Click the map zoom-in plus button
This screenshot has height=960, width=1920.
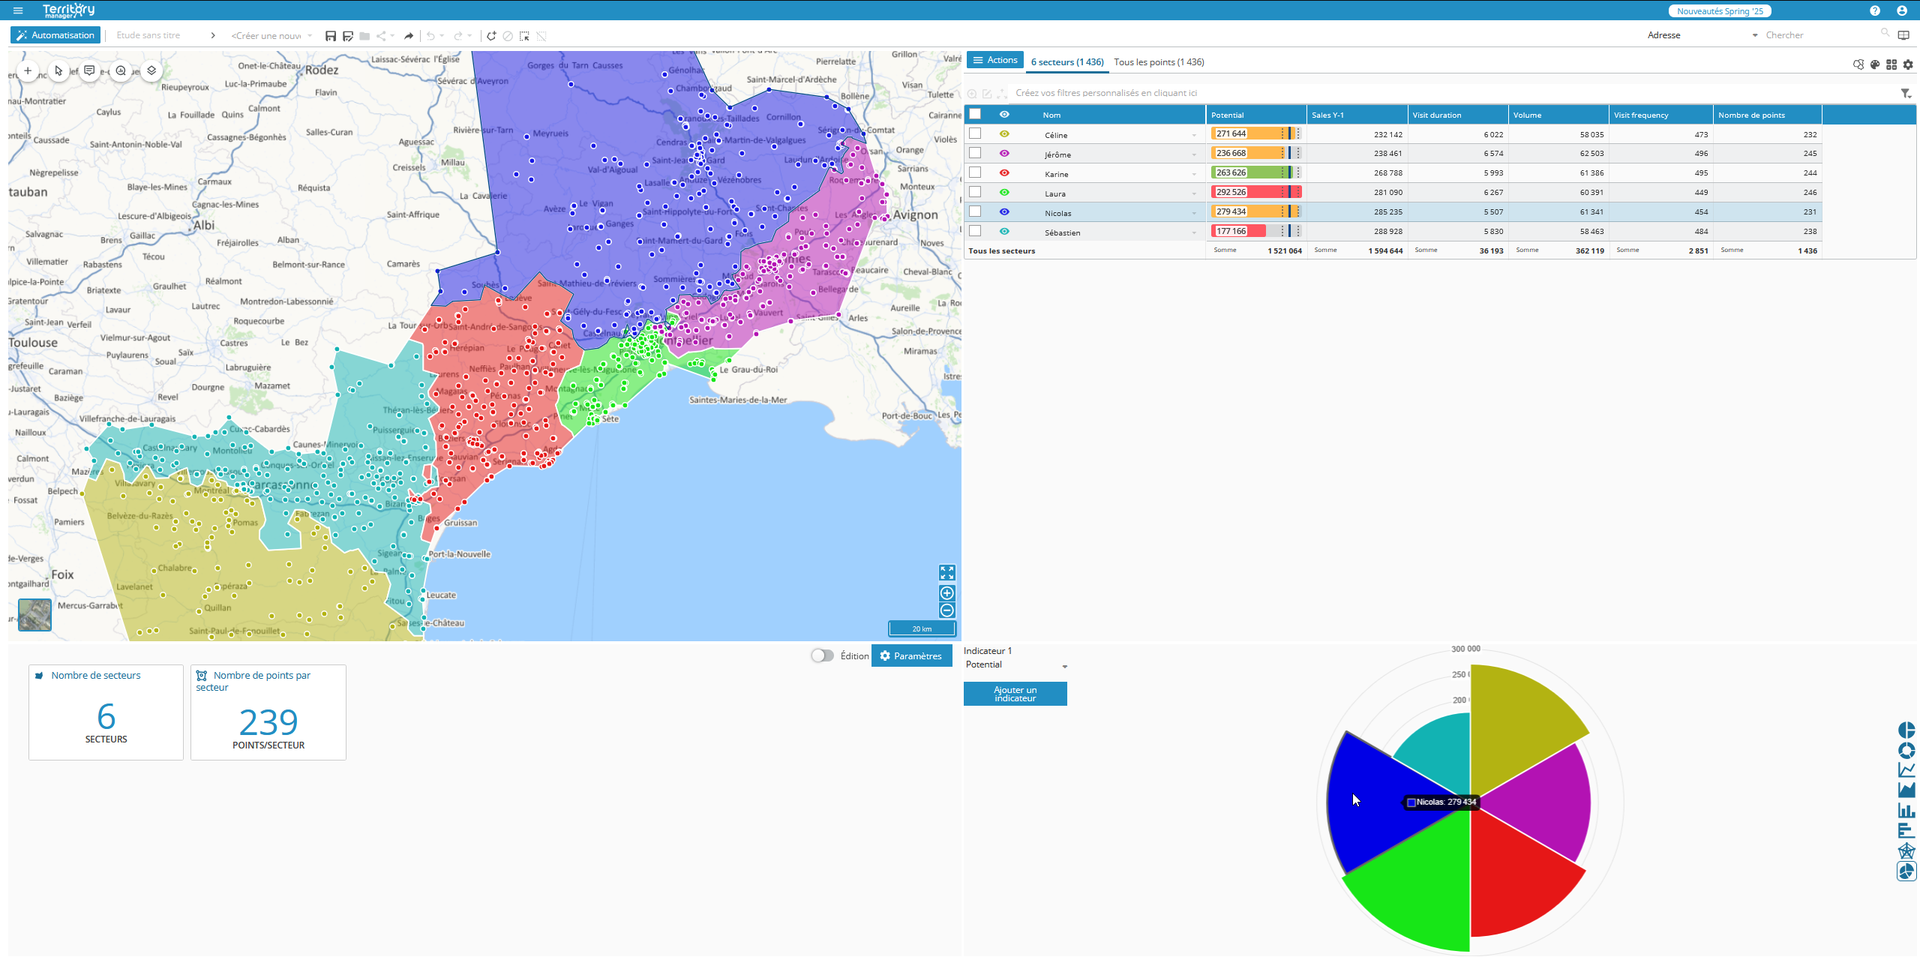pyautogui.click(x=947, y=593)
